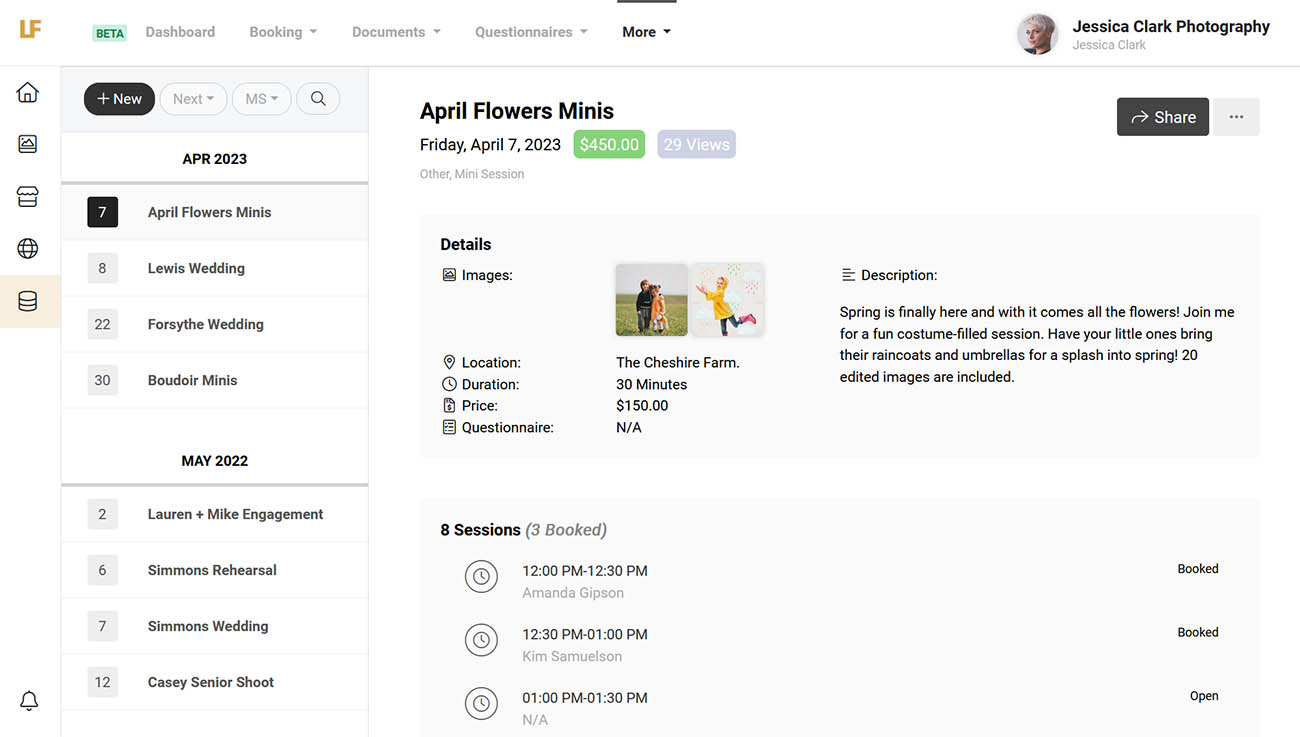Click the couple photo thumbnail under Images
This screenshot has height=737, width=1300.
pos(651,299)
